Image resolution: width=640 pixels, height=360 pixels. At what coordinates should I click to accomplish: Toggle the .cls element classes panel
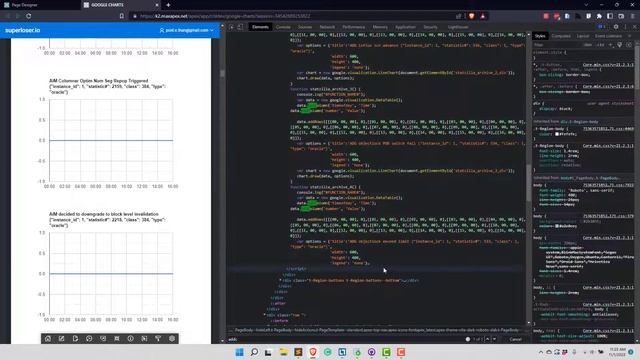click(600, 45)
